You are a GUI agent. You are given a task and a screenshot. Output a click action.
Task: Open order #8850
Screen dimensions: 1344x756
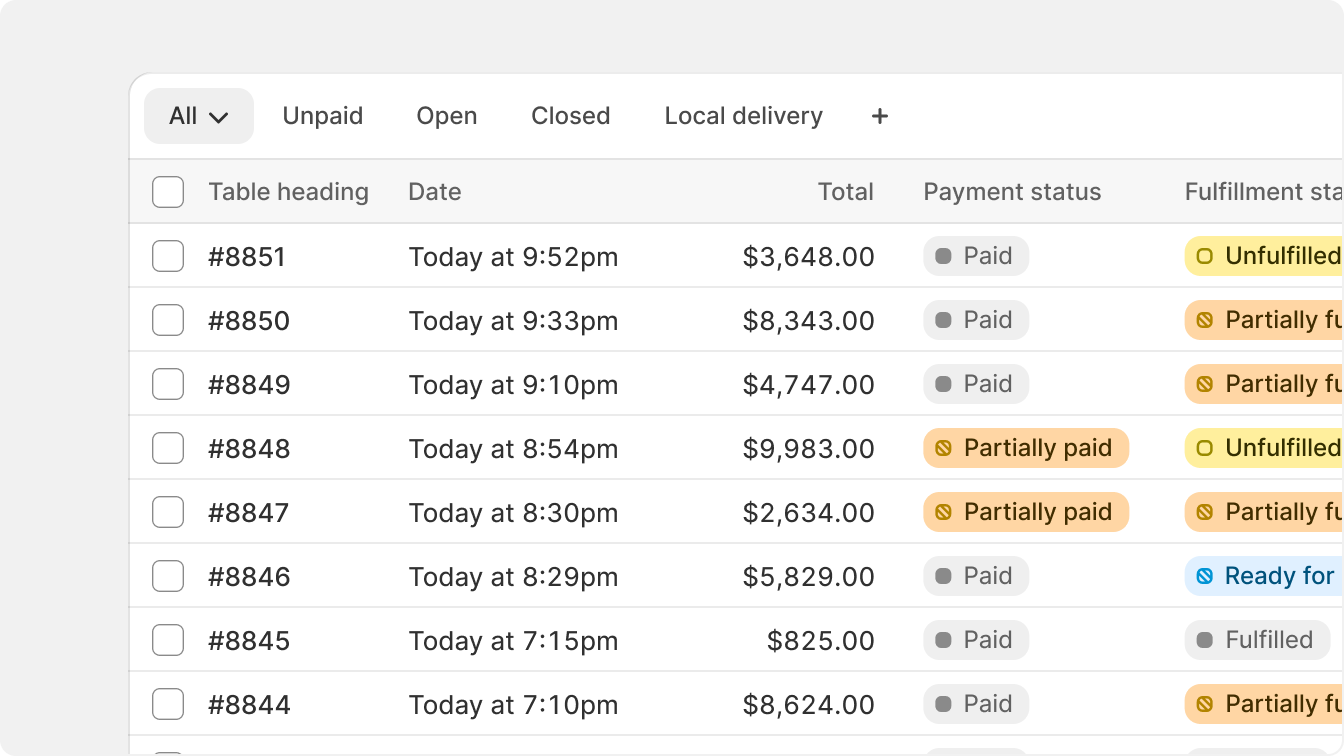point(249,321)
